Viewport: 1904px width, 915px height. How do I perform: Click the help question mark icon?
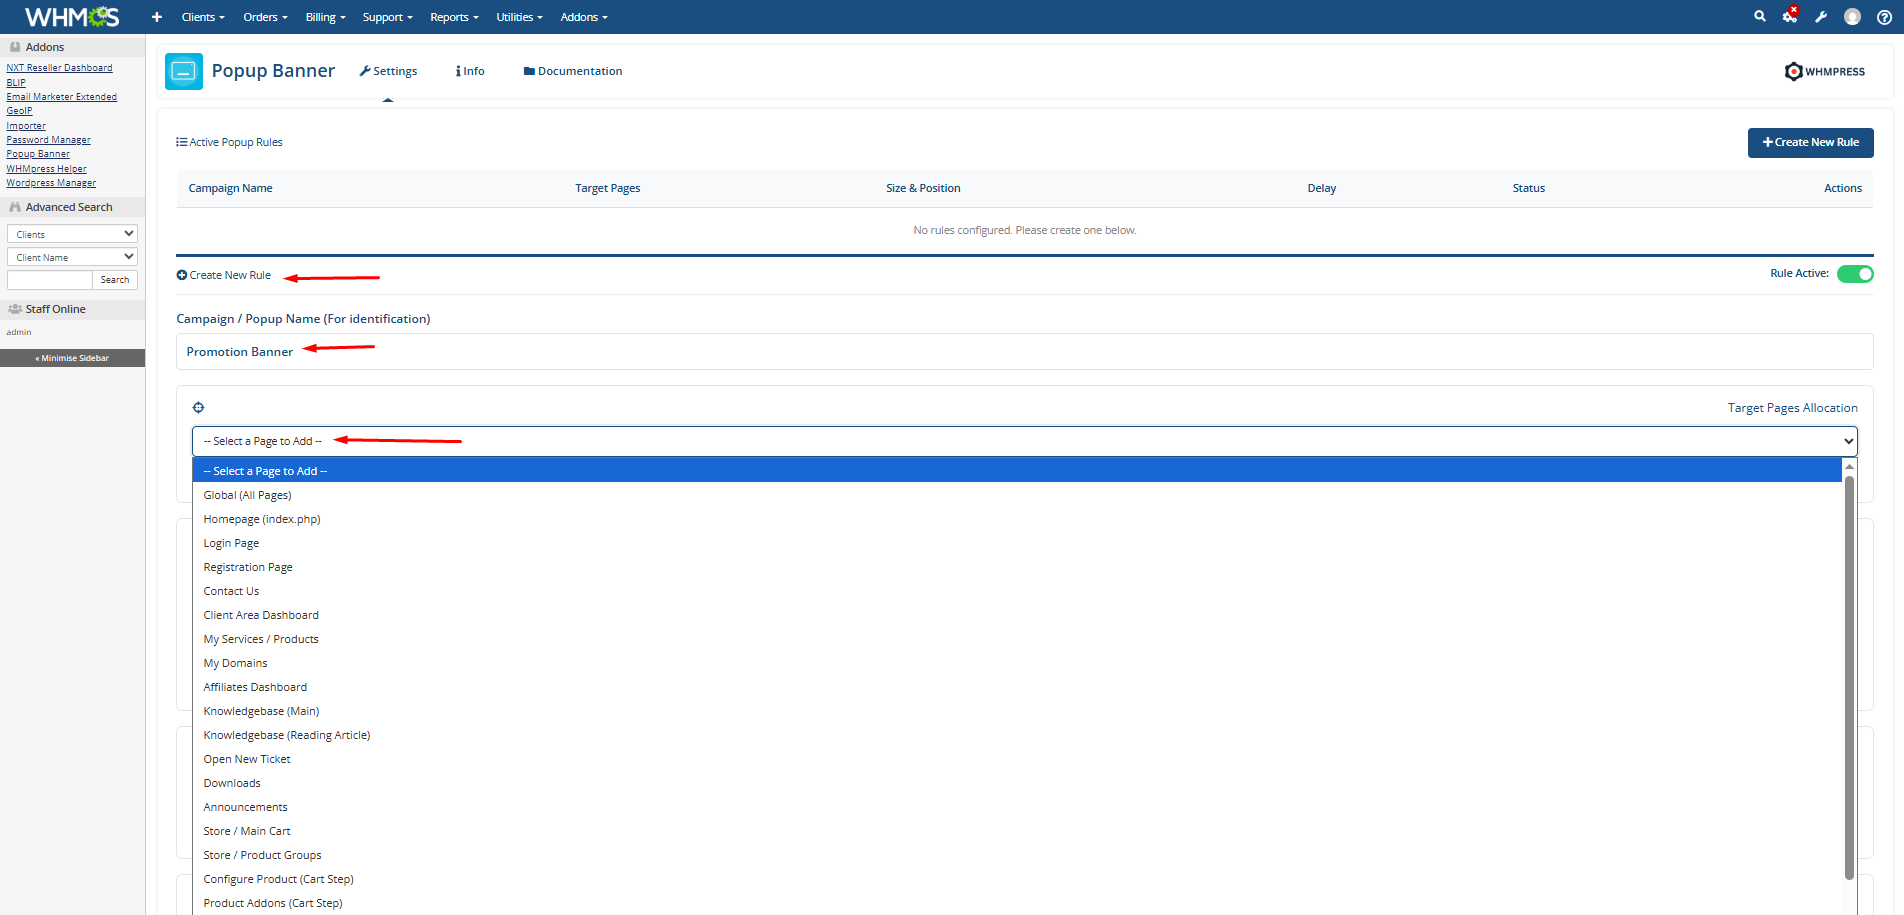click(1884, 17)
